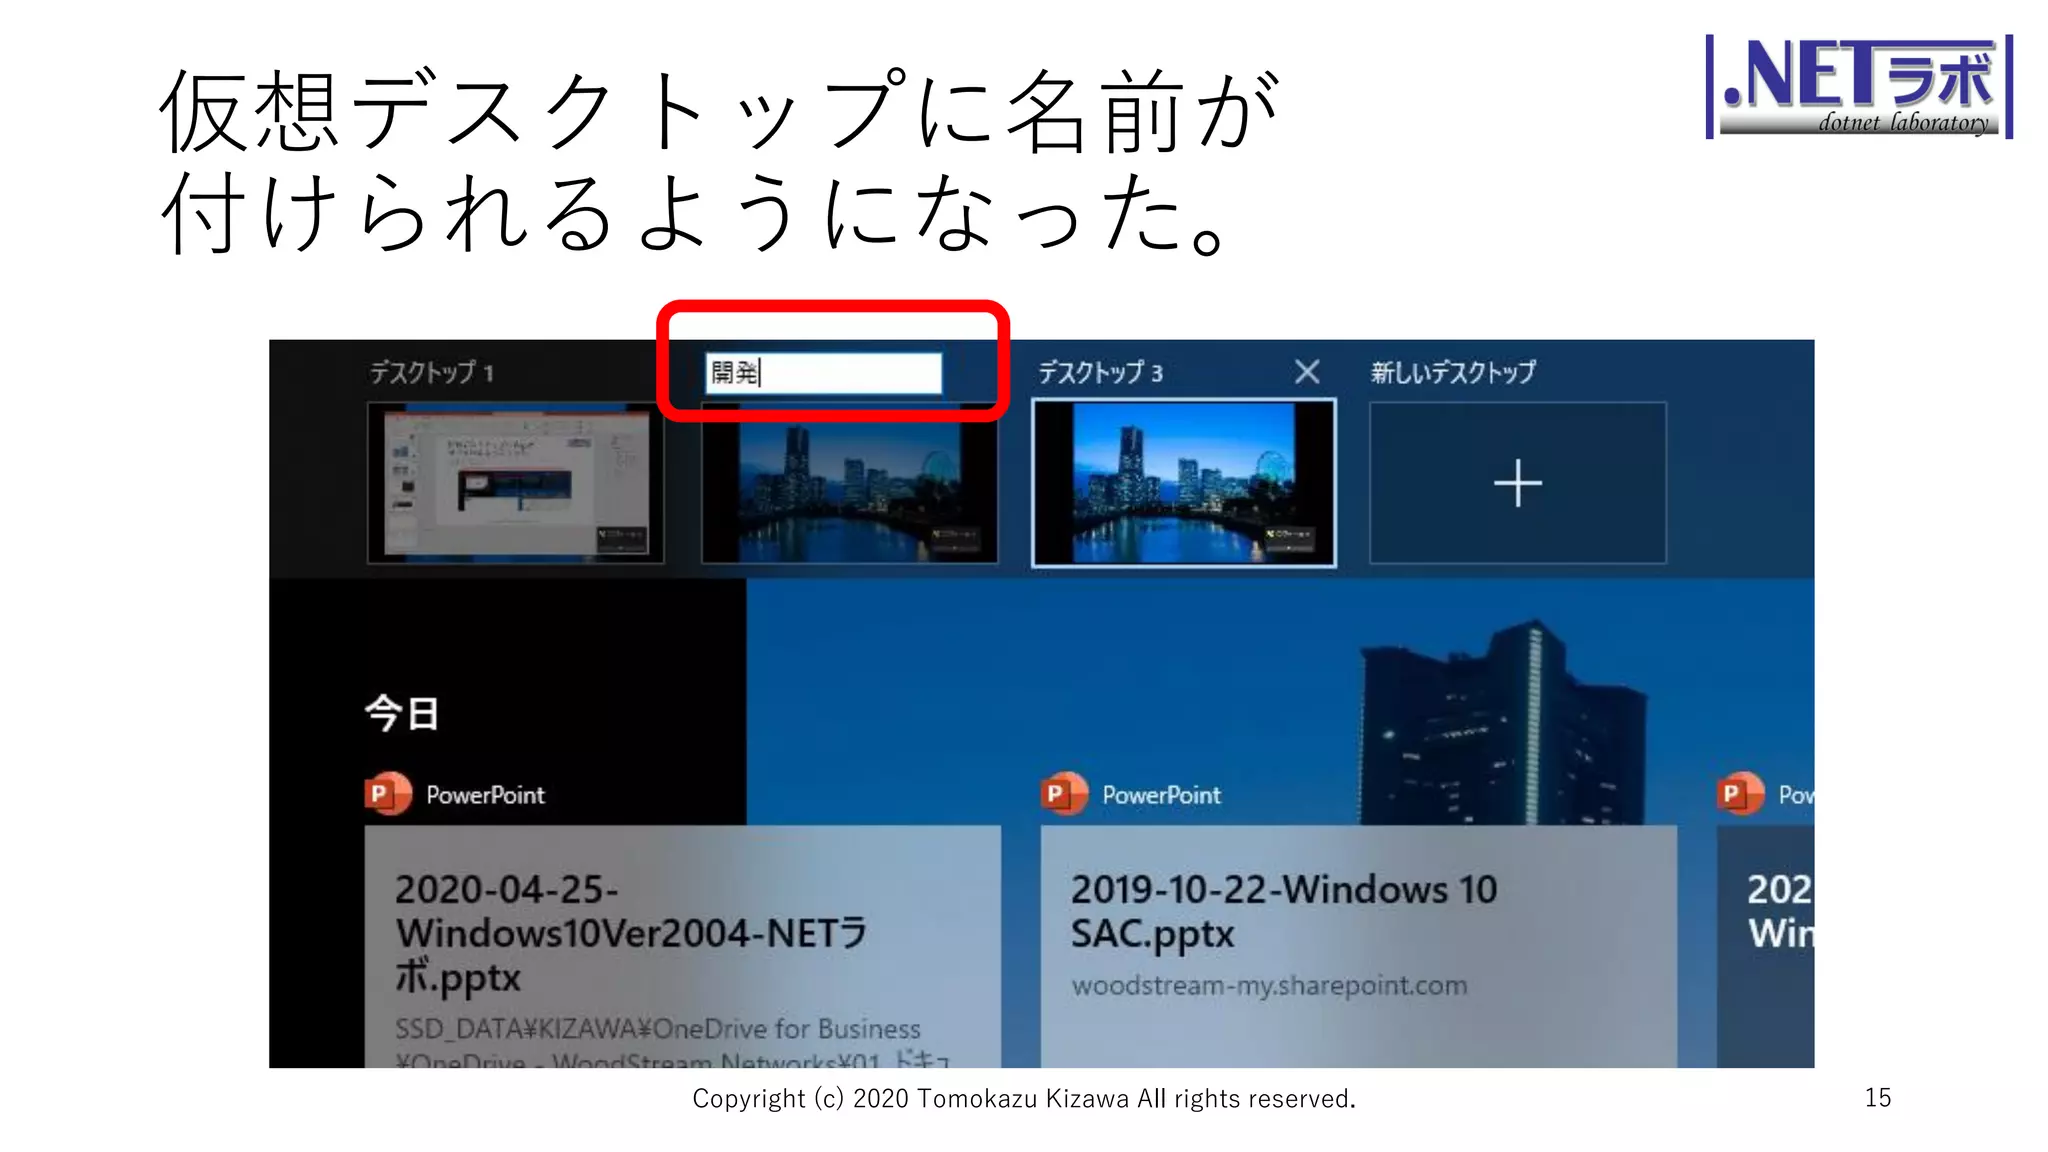Click the desktop name input field containing 開発
This screenshot has width=2048, height=1152.
click(823, 373)
